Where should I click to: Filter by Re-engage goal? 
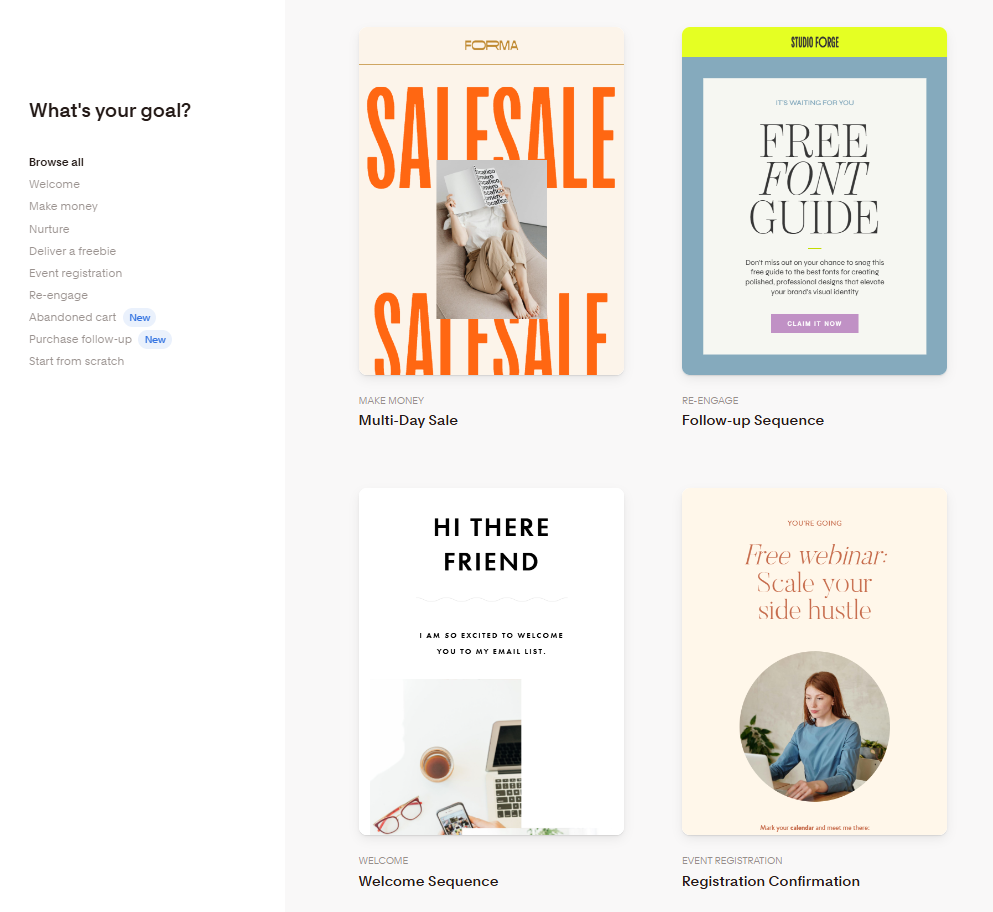58,295
